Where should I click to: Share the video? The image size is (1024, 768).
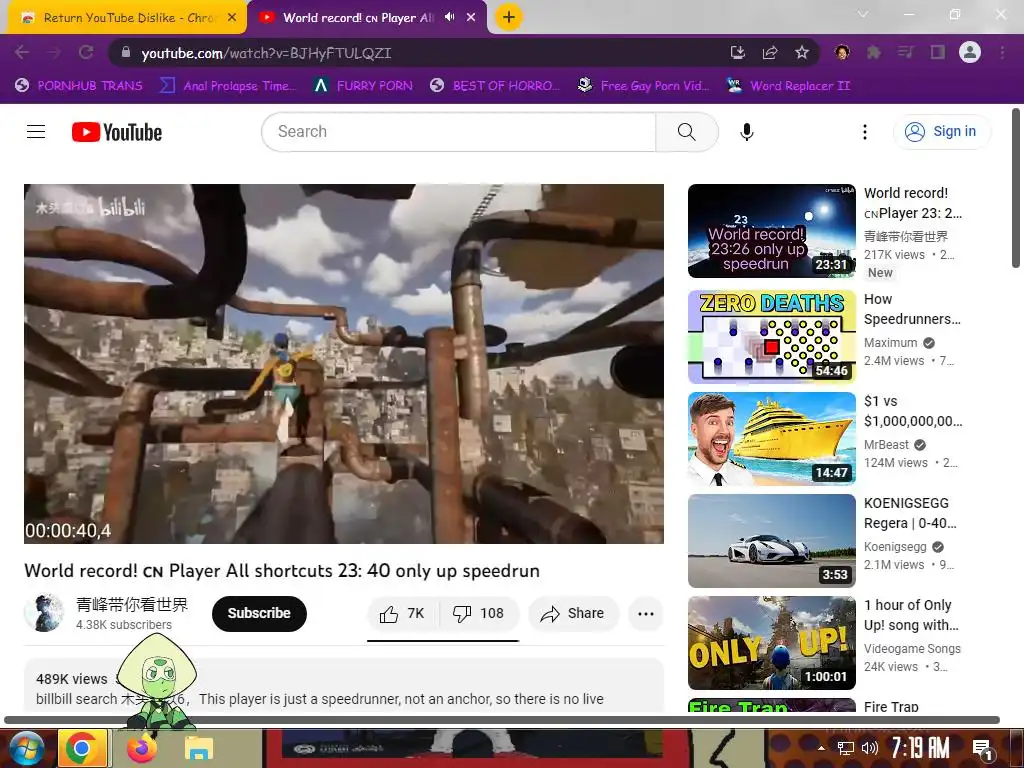pyautogui.click(x=573, y=613)
